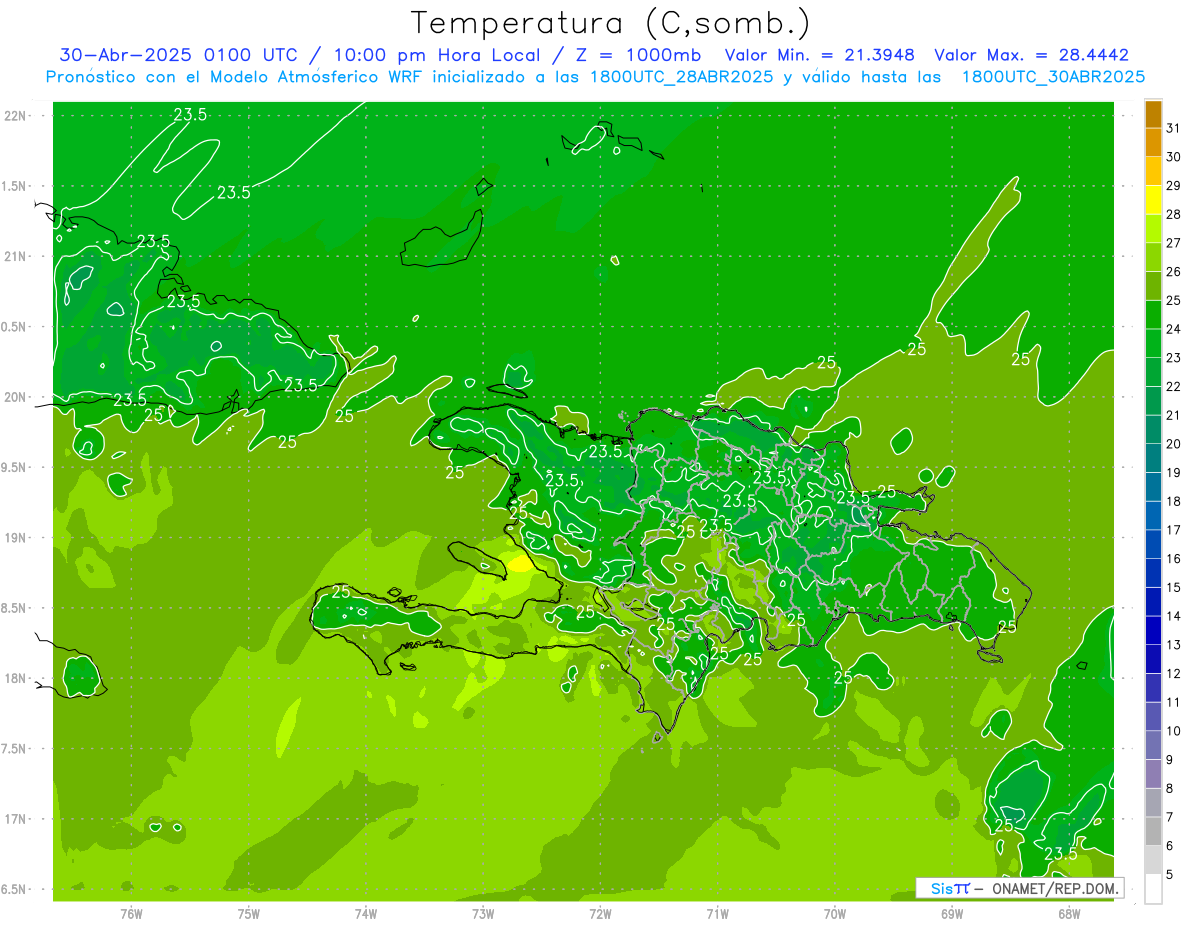Click the legend value 26

[x=1173, y=272]
